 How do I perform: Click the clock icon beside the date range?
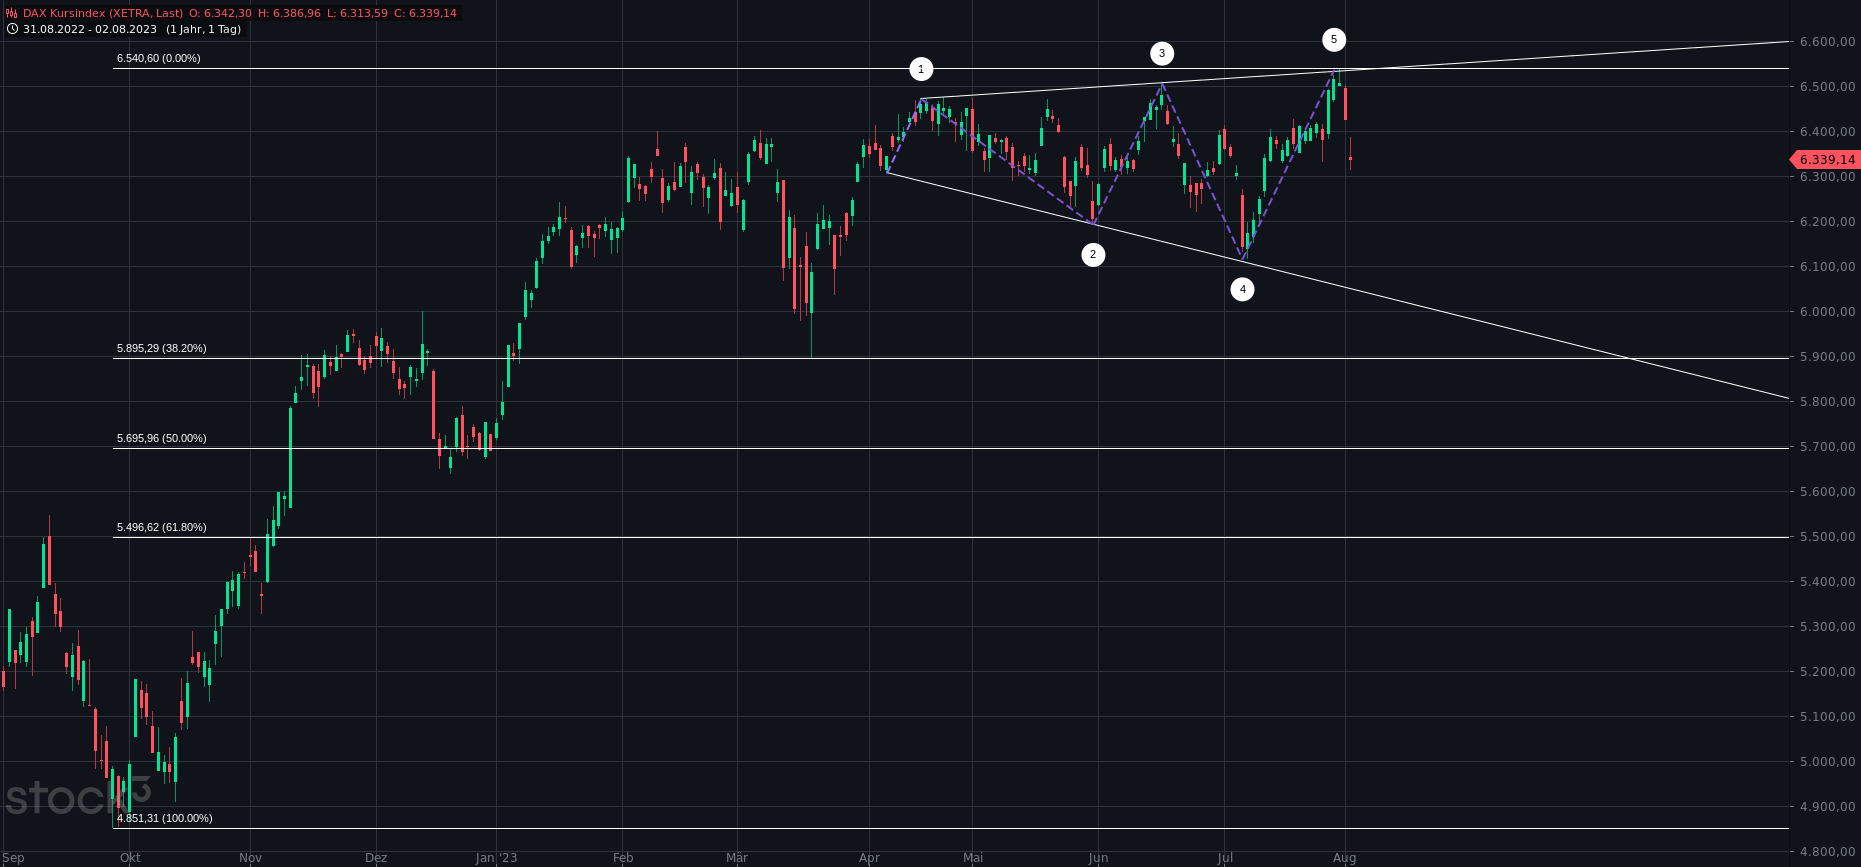12,29
